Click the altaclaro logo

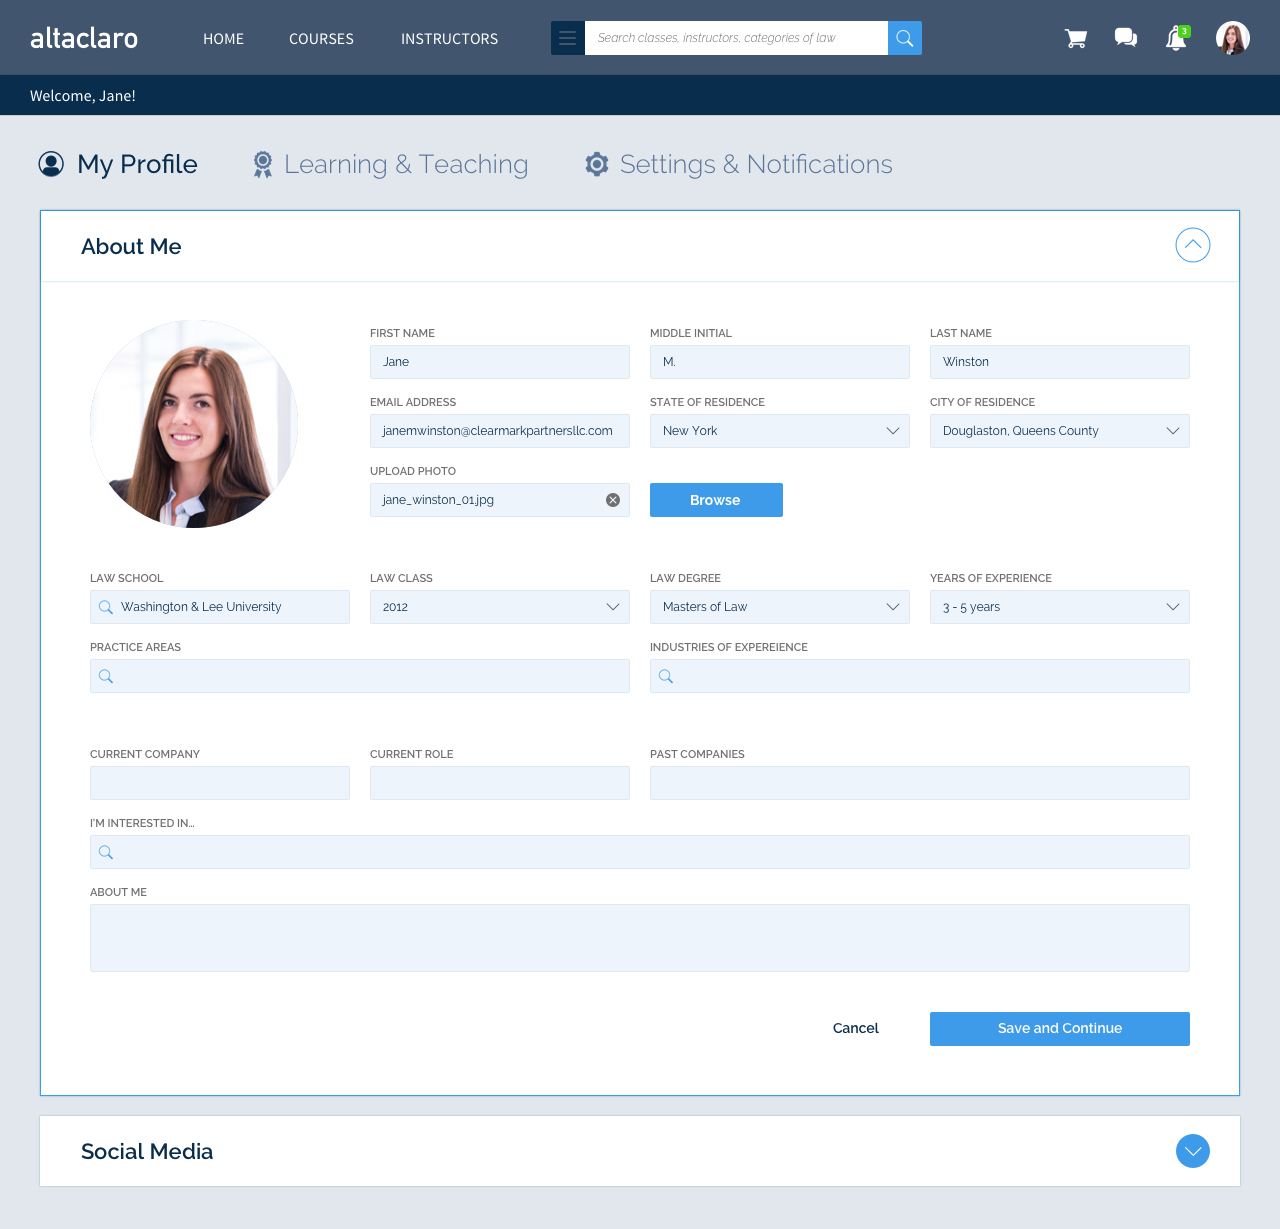(x=84, y=38)
